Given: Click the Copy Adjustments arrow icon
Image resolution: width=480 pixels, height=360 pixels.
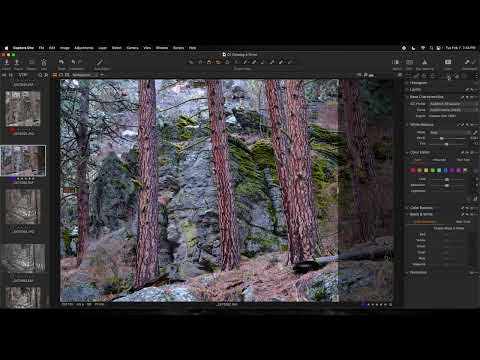Looking at the screenshot, I should coord(467,62).
